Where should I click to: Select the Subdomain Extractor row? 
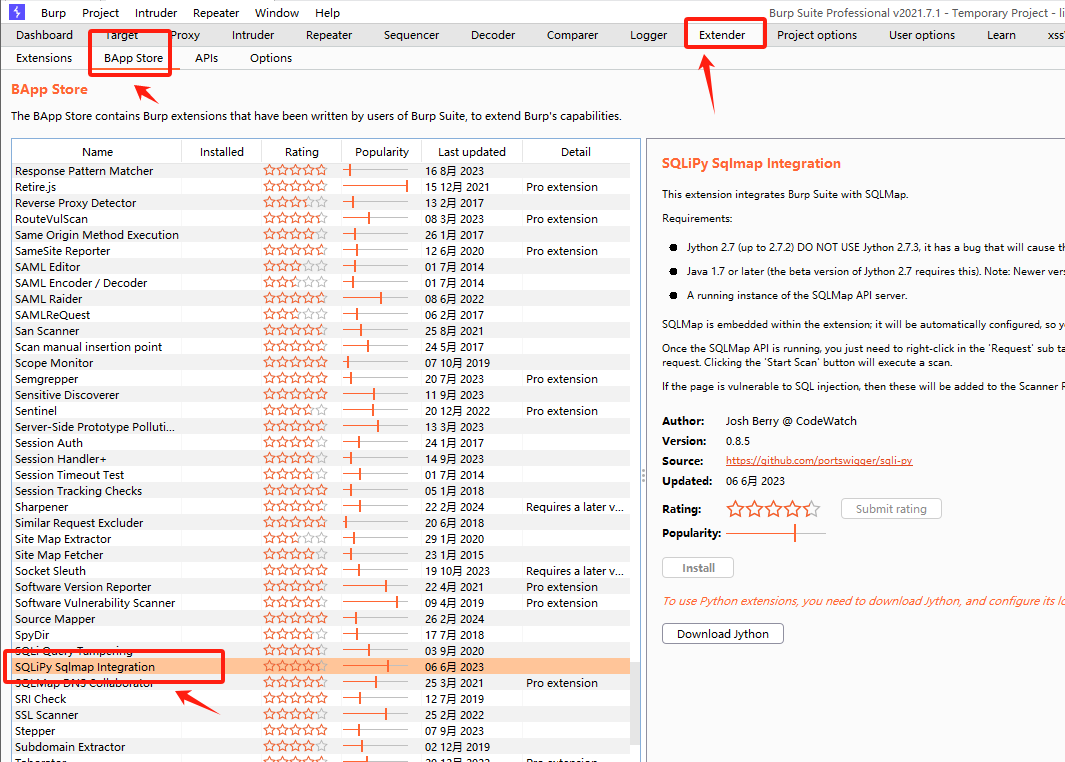pyautogui.click(x=321, y=747)
